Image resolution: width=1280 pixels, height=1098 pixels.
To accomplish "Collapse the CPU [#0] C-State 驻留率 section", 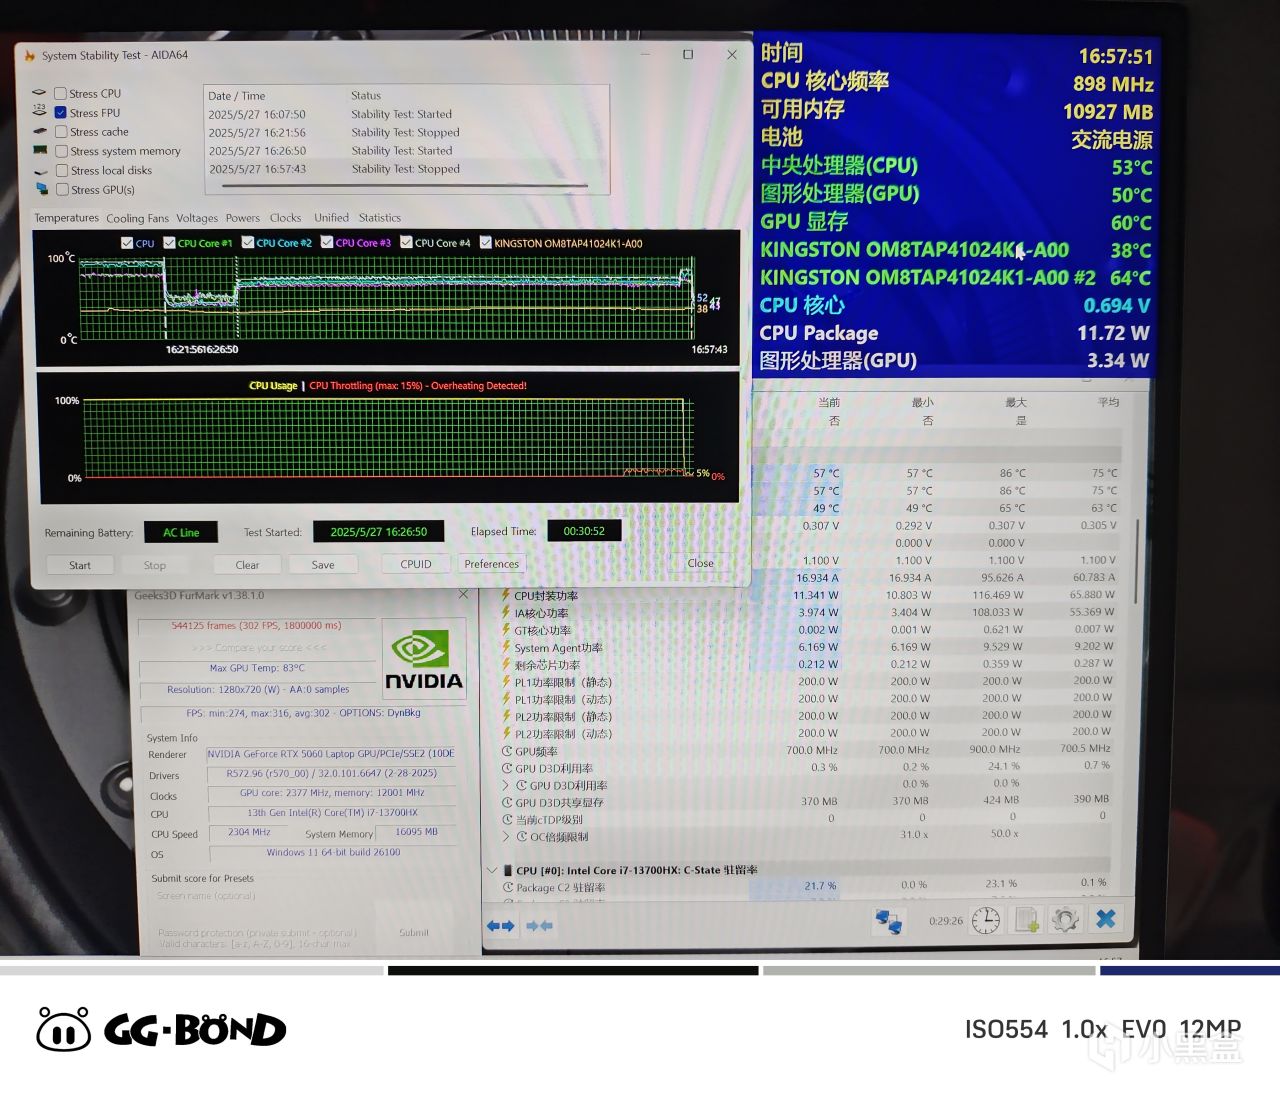I will point(492,870).
